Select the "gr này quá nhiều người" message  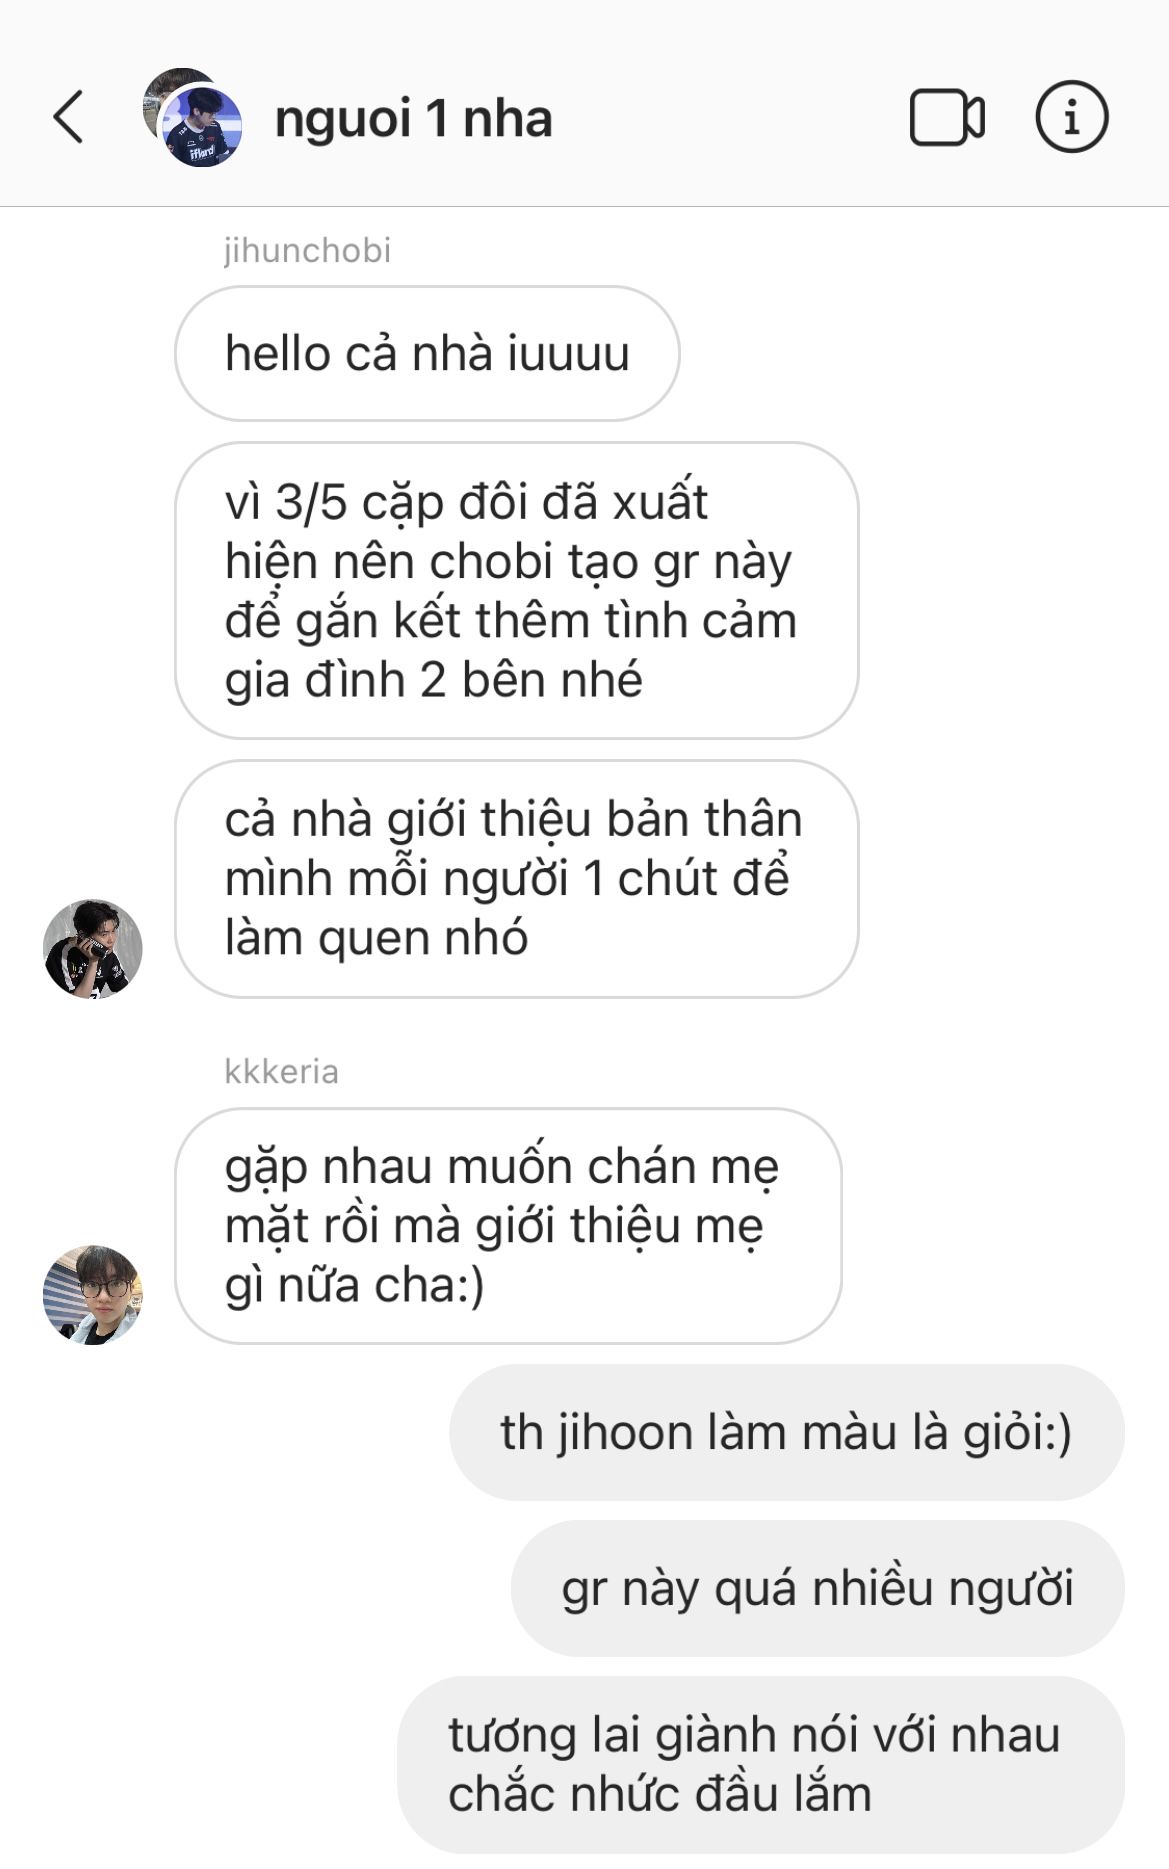pos(817,1588)
